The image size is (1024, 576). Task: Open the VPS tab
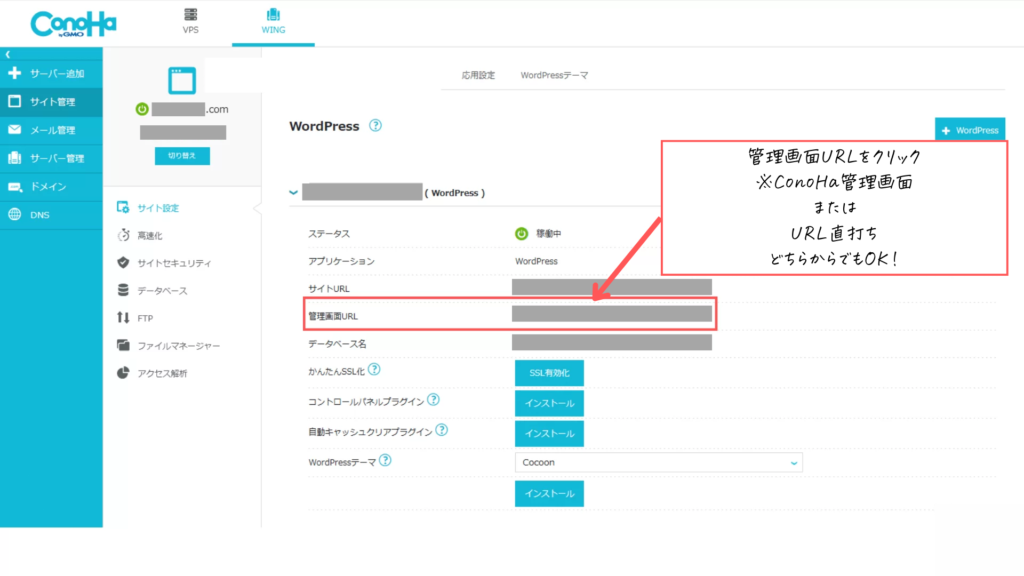[191, 22]
